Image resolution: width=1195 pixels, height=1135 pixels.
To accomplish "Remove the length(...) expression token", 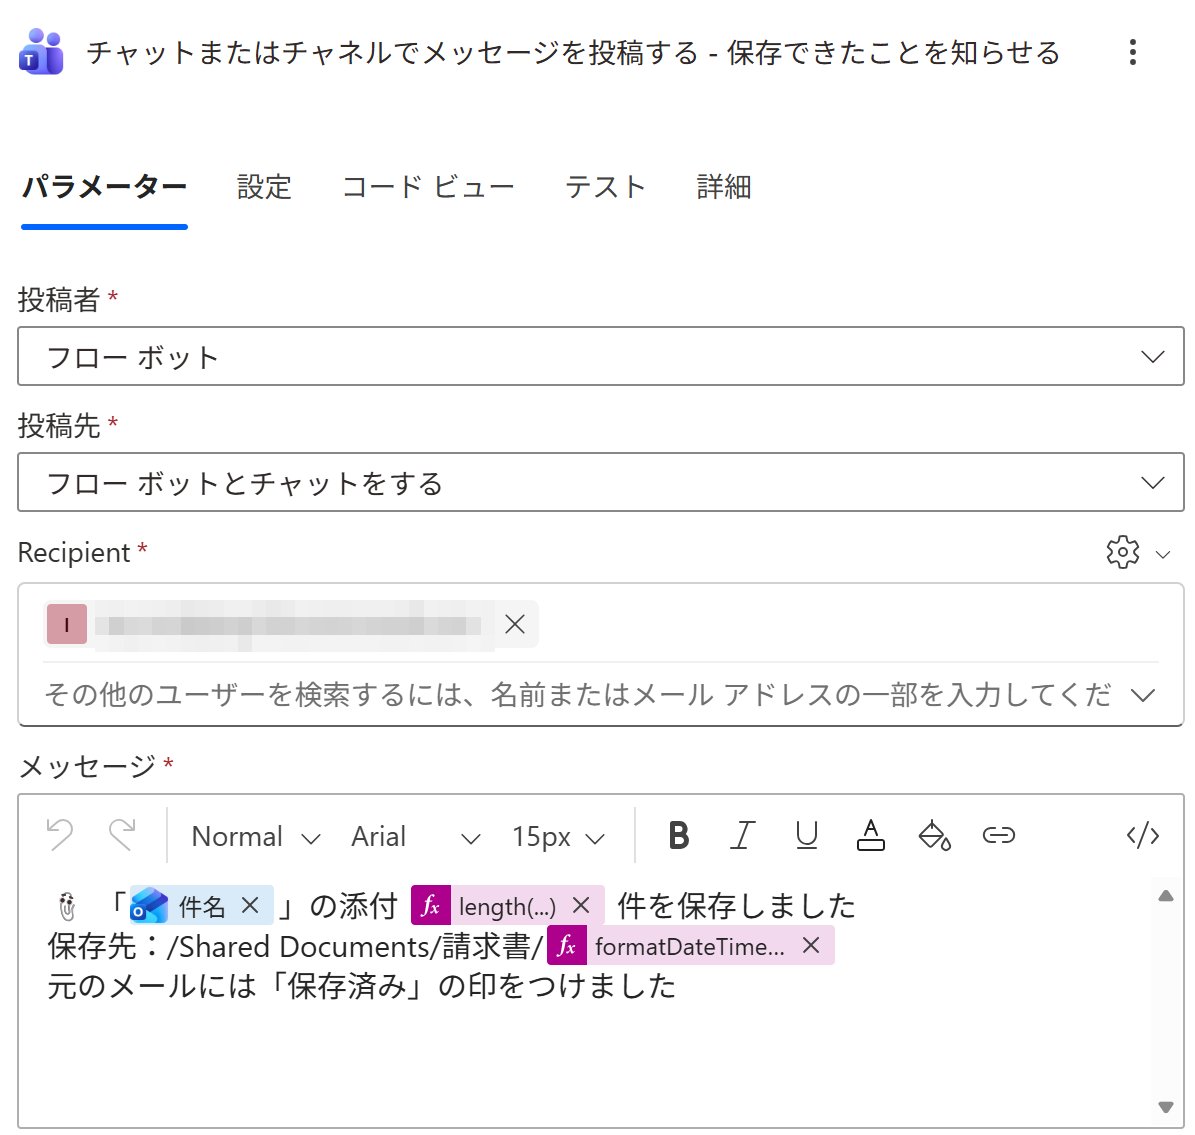I will pos(581,906).
